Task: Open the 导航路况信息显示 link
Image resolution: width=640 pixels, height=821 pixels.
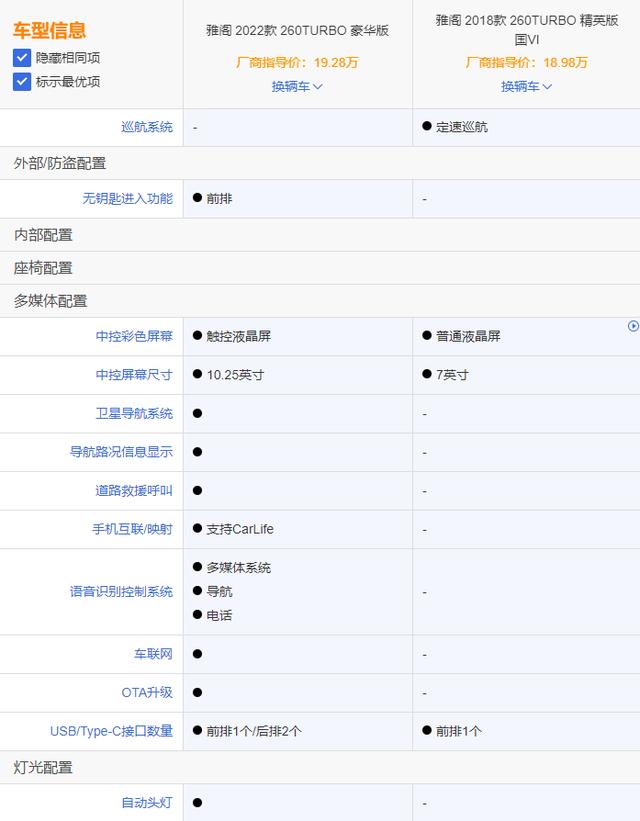Action: pos(121,452)
